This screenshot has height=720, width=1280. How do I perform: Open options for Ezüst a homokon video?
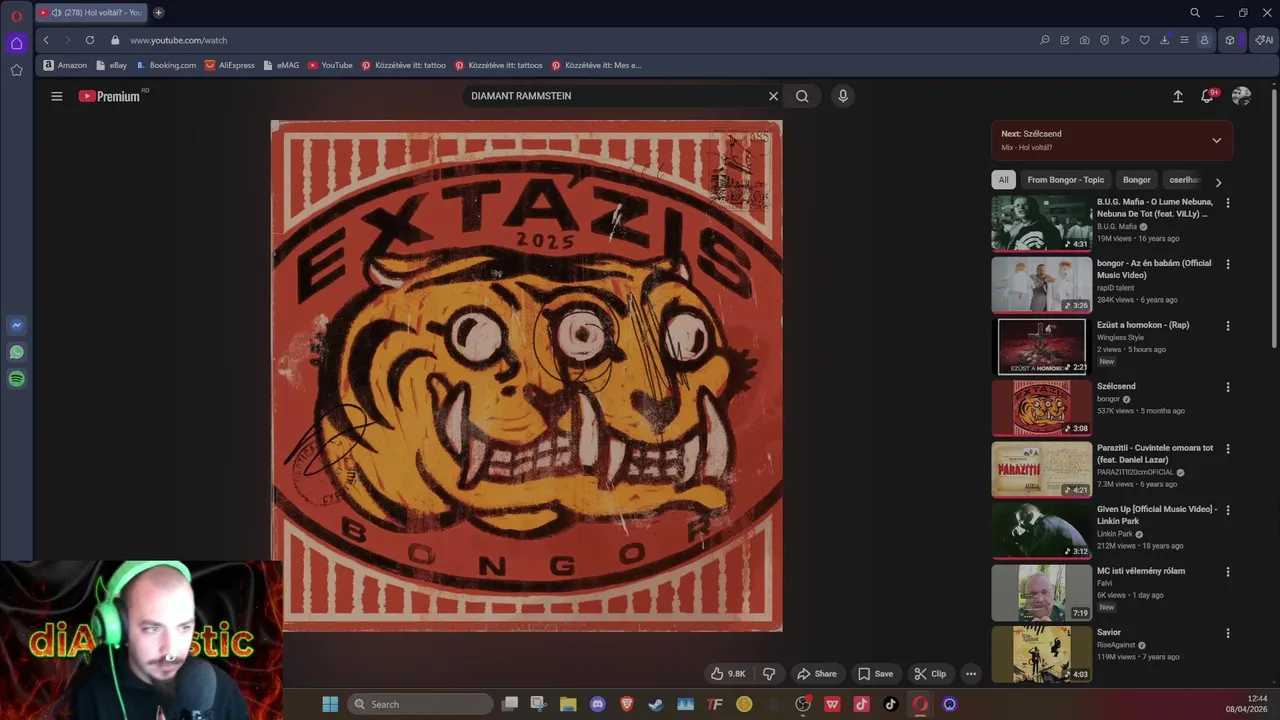1228,326
